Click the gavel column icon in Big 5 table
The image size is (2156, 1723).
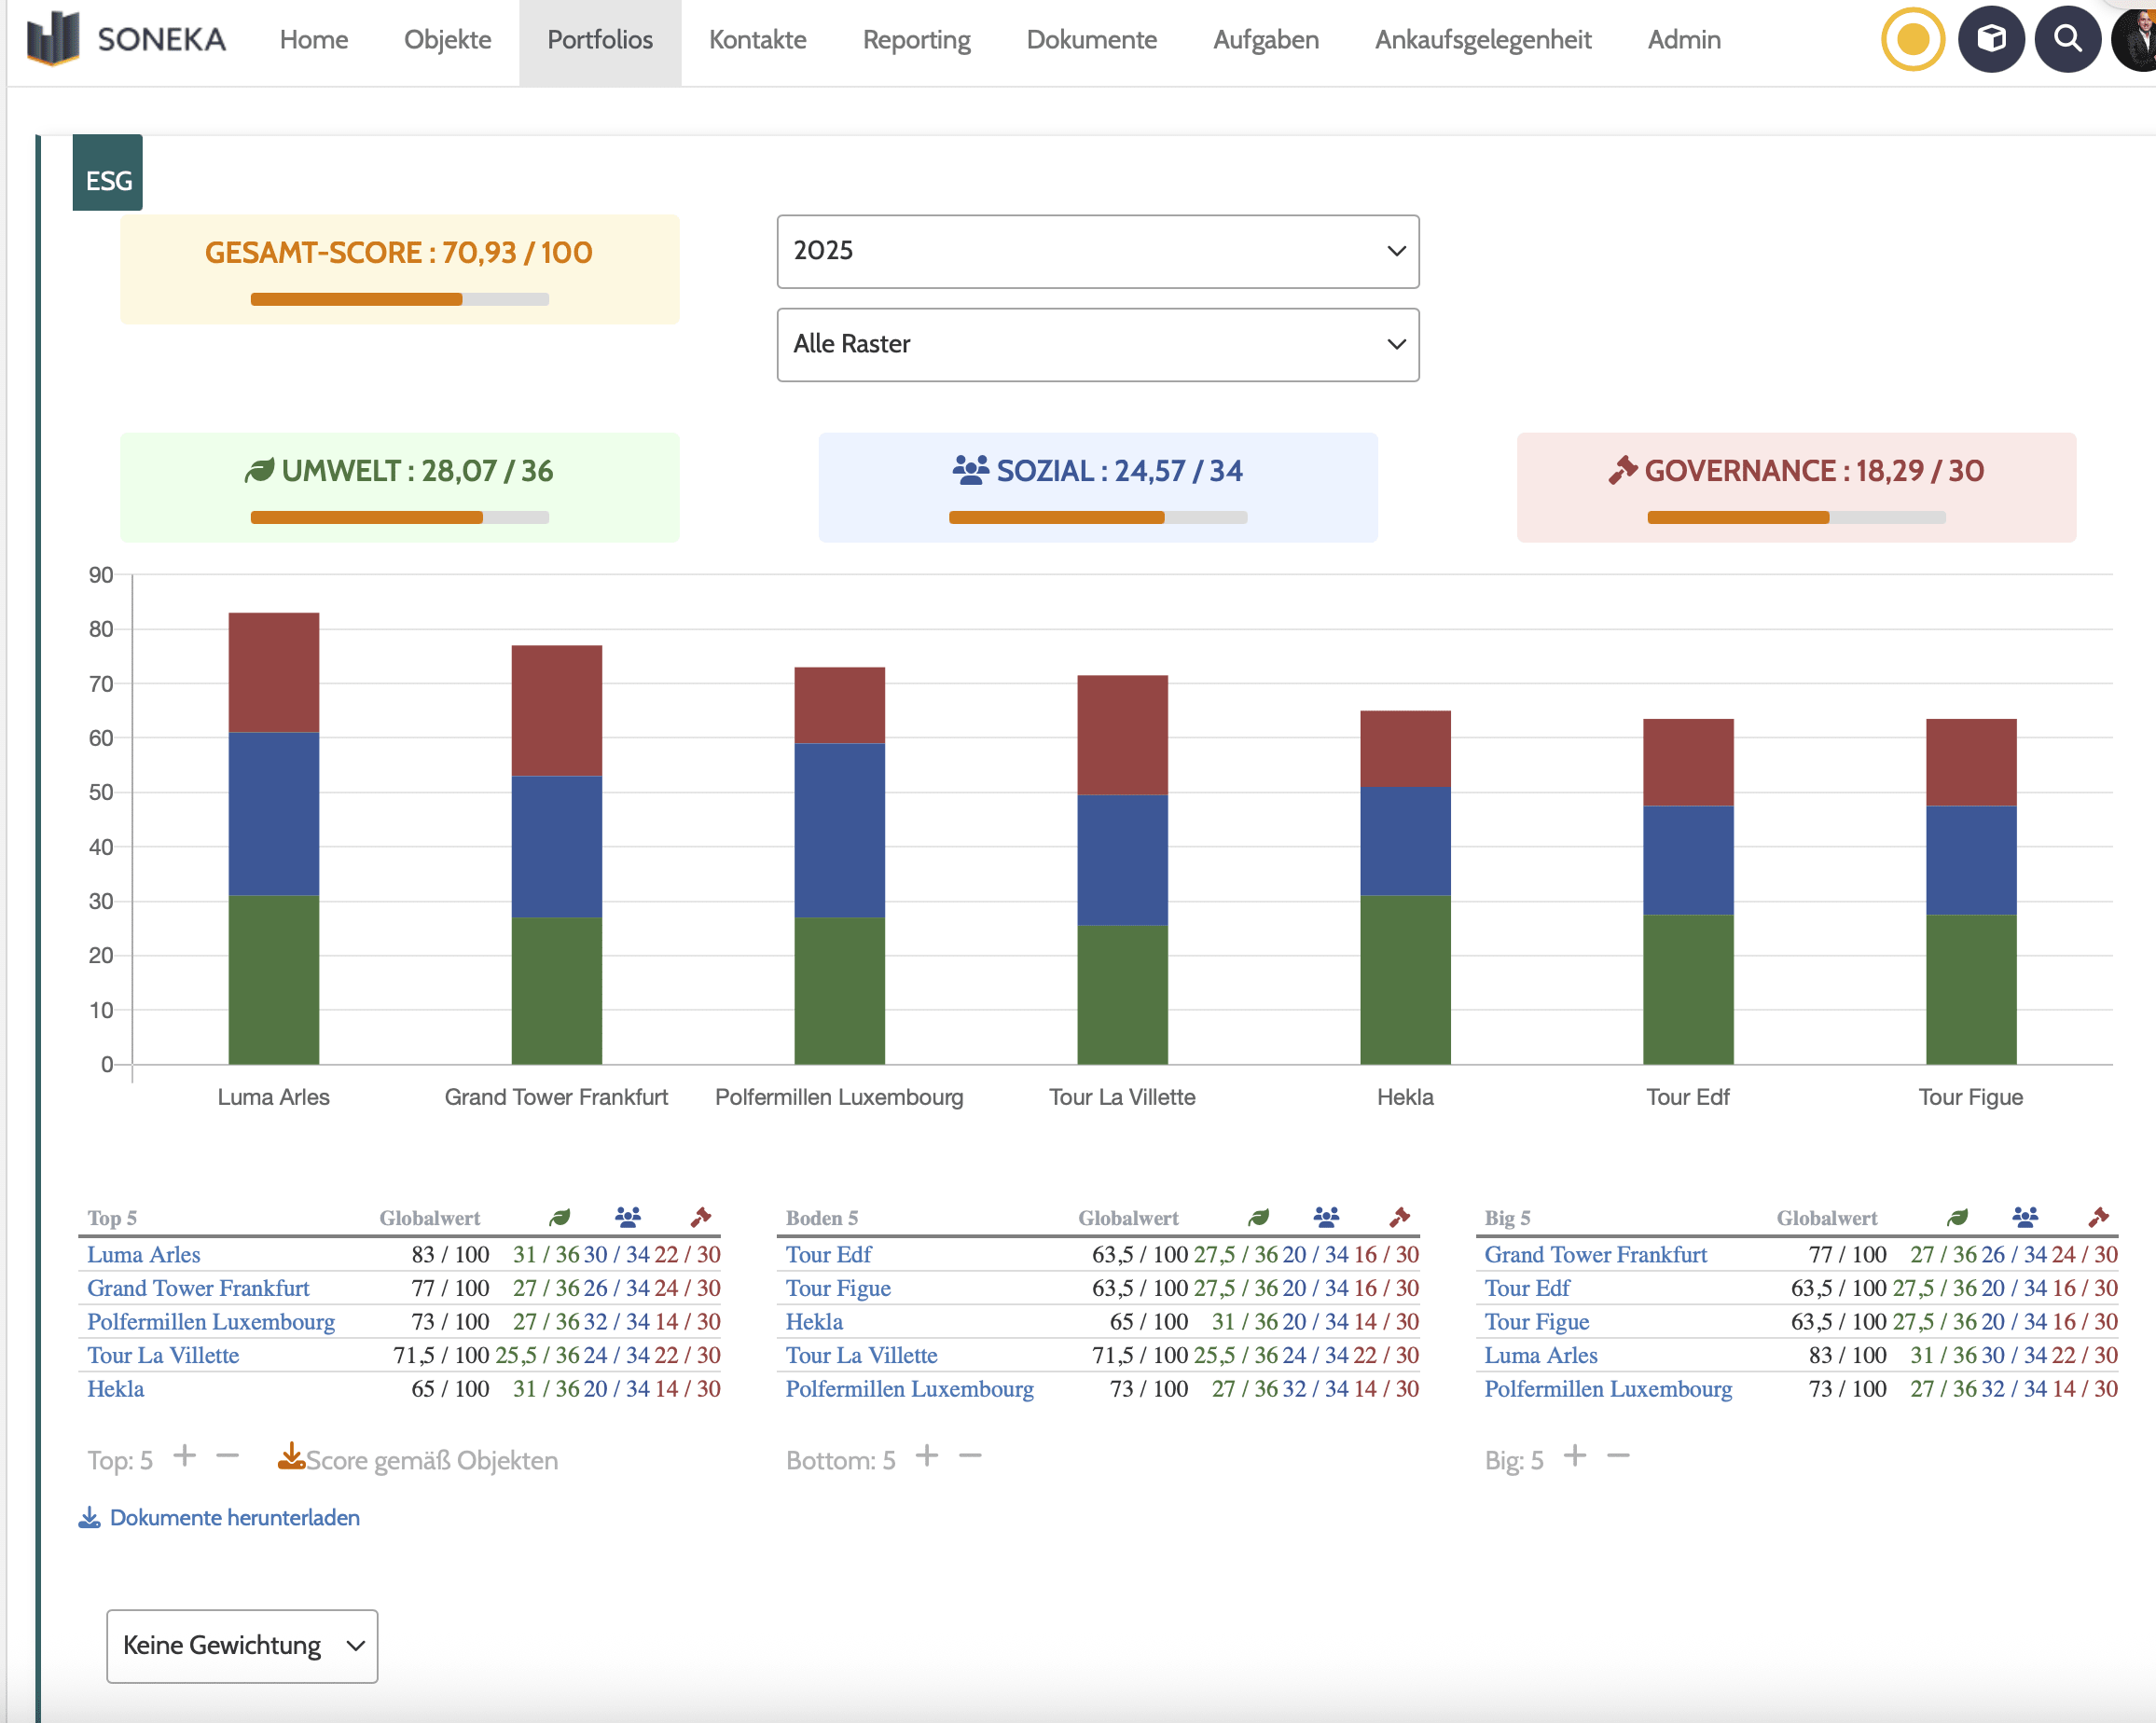click(2098, 1217)
